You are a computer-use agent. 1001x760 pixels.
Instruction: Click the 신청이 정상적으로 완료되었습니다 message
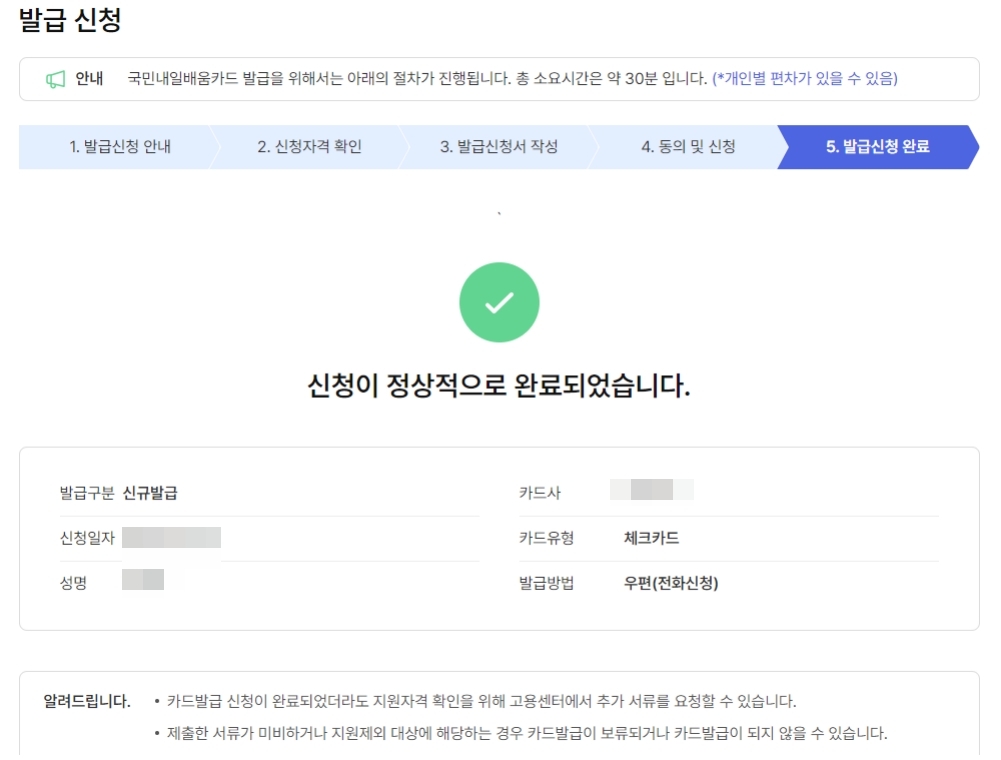(499, 383)
